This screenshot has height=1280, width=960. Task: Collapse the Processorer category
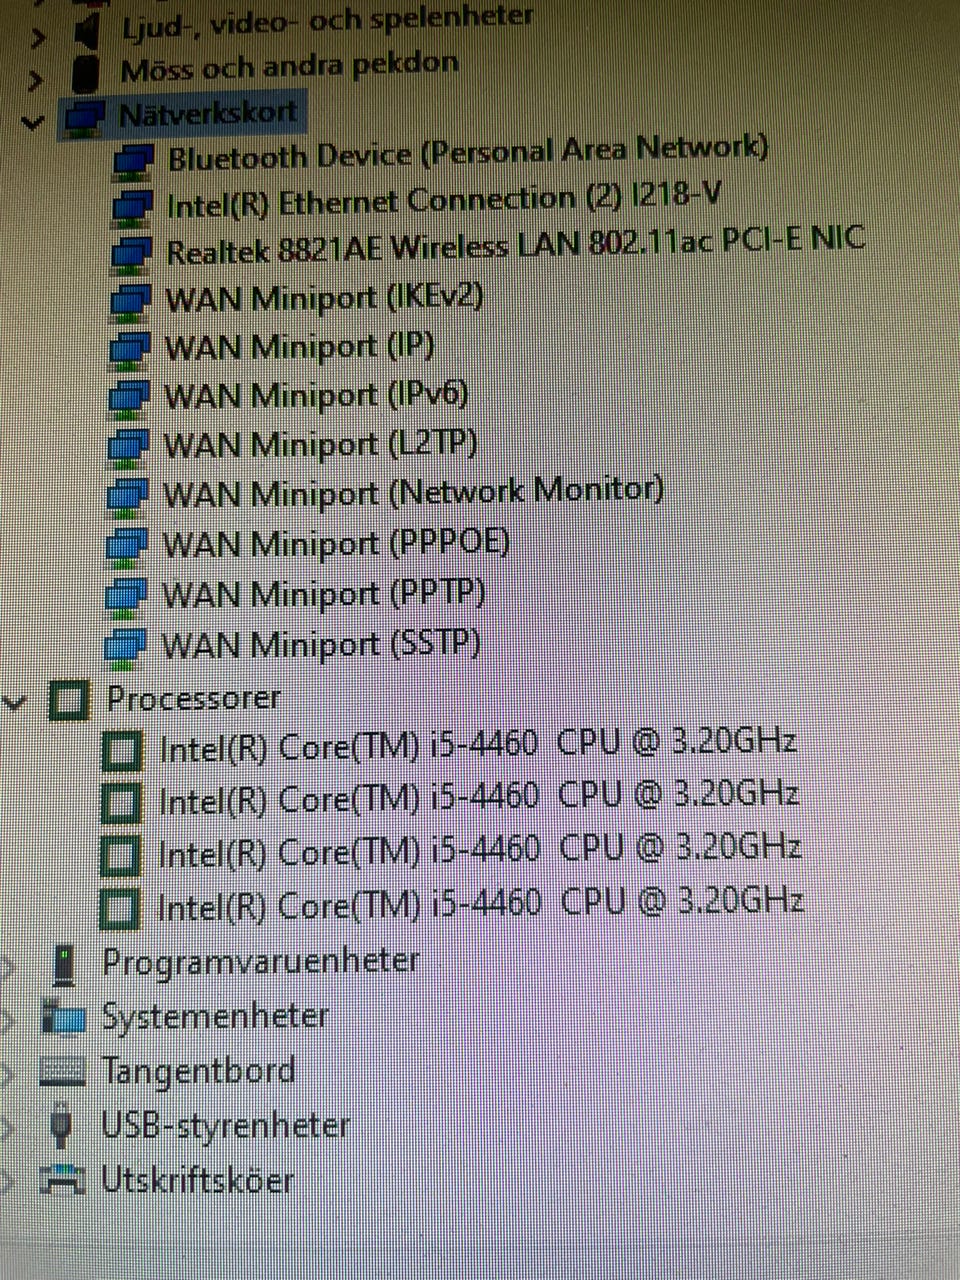tap(14, 702)
